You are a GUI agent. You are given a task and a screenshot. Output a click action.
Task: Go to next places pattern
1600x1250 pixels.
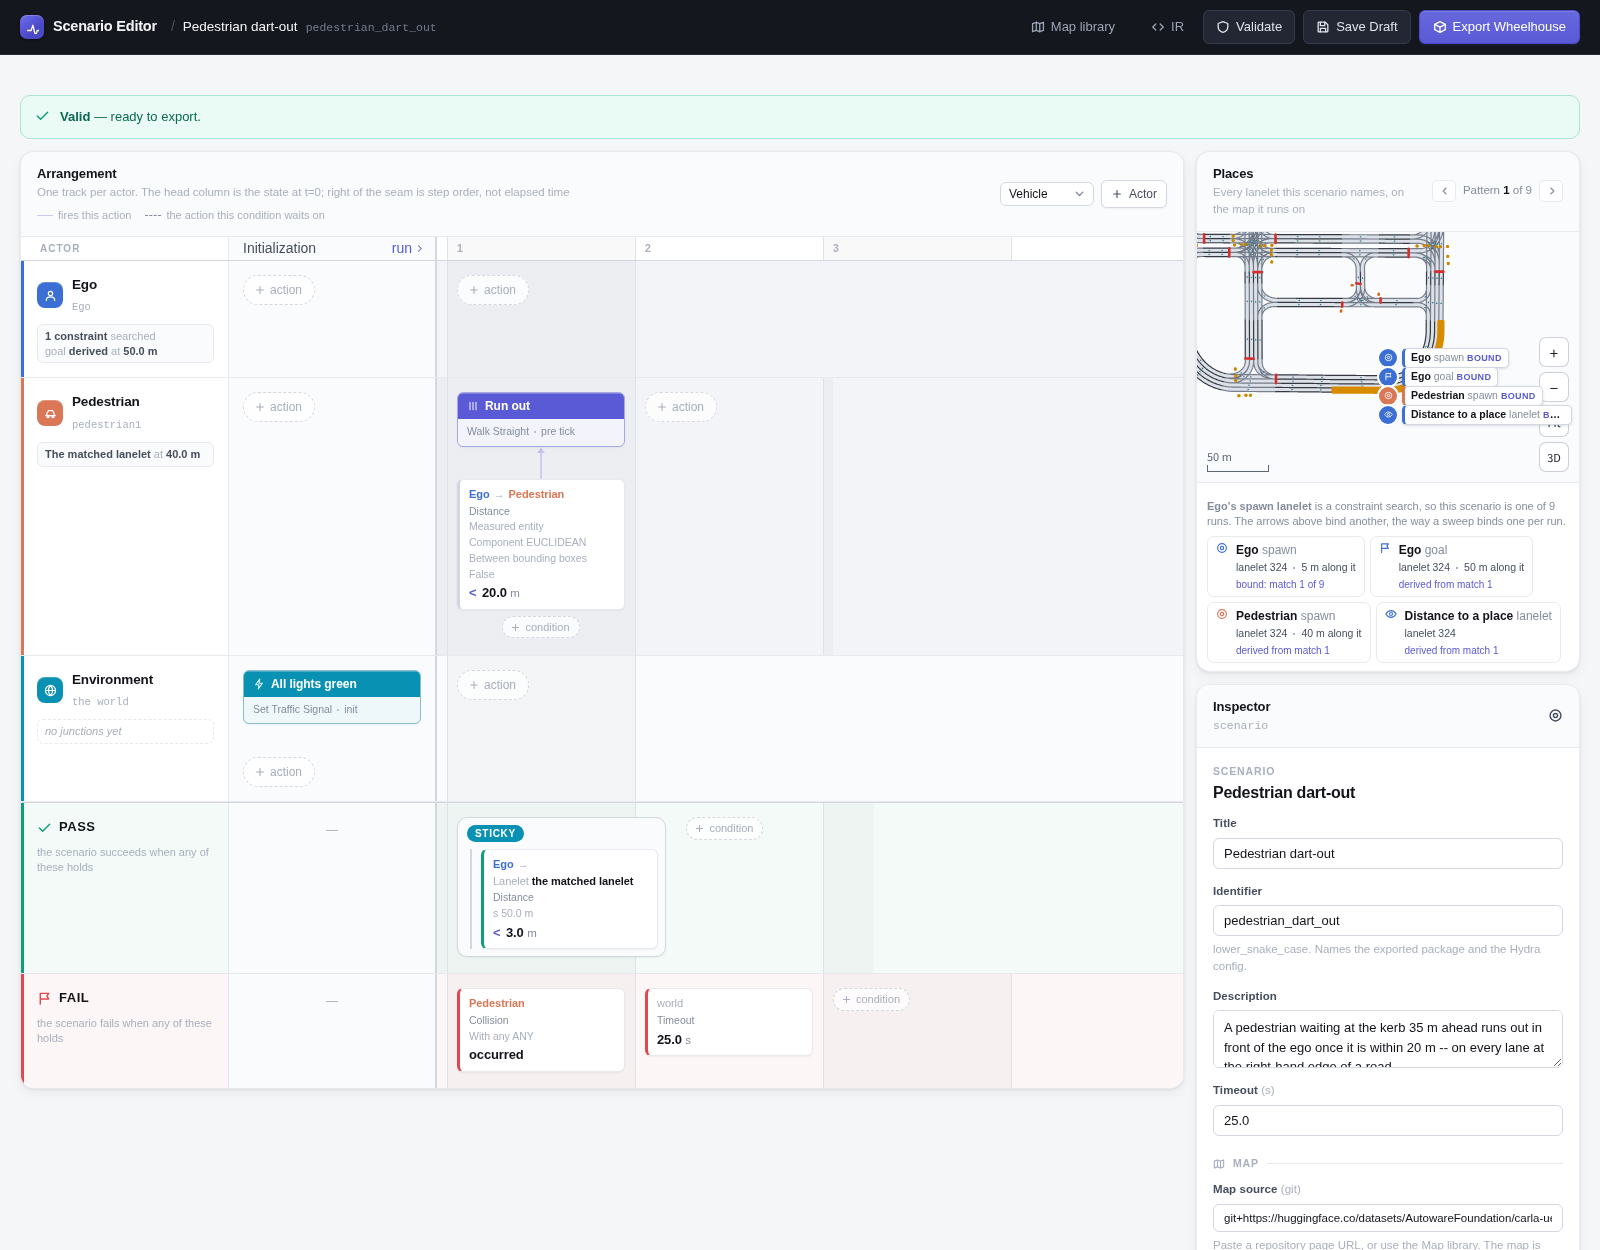[x=1551, y=191]
